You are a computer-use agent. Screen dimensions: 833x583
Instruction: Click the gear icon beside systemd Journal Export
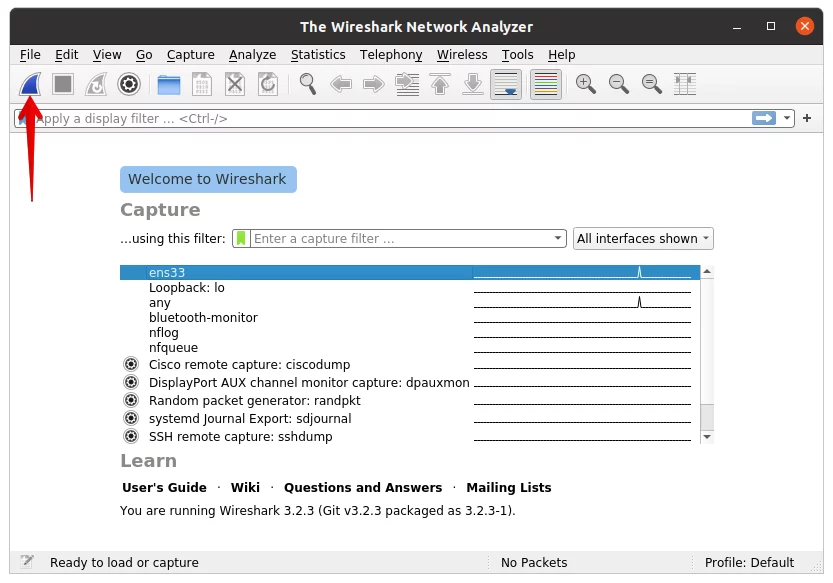tap(131, 418)
